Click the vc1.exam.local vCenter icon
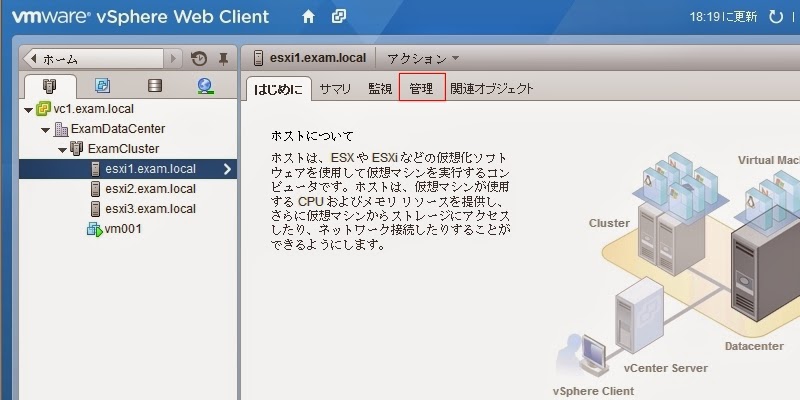The width and height of the screenshot is (800, 400). click(43, 109)
